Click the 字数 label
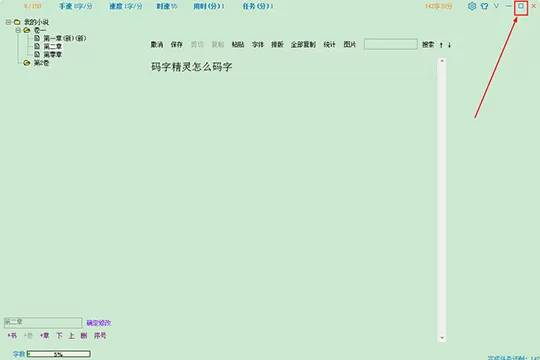The image size is (540, 360). point(19,354)
